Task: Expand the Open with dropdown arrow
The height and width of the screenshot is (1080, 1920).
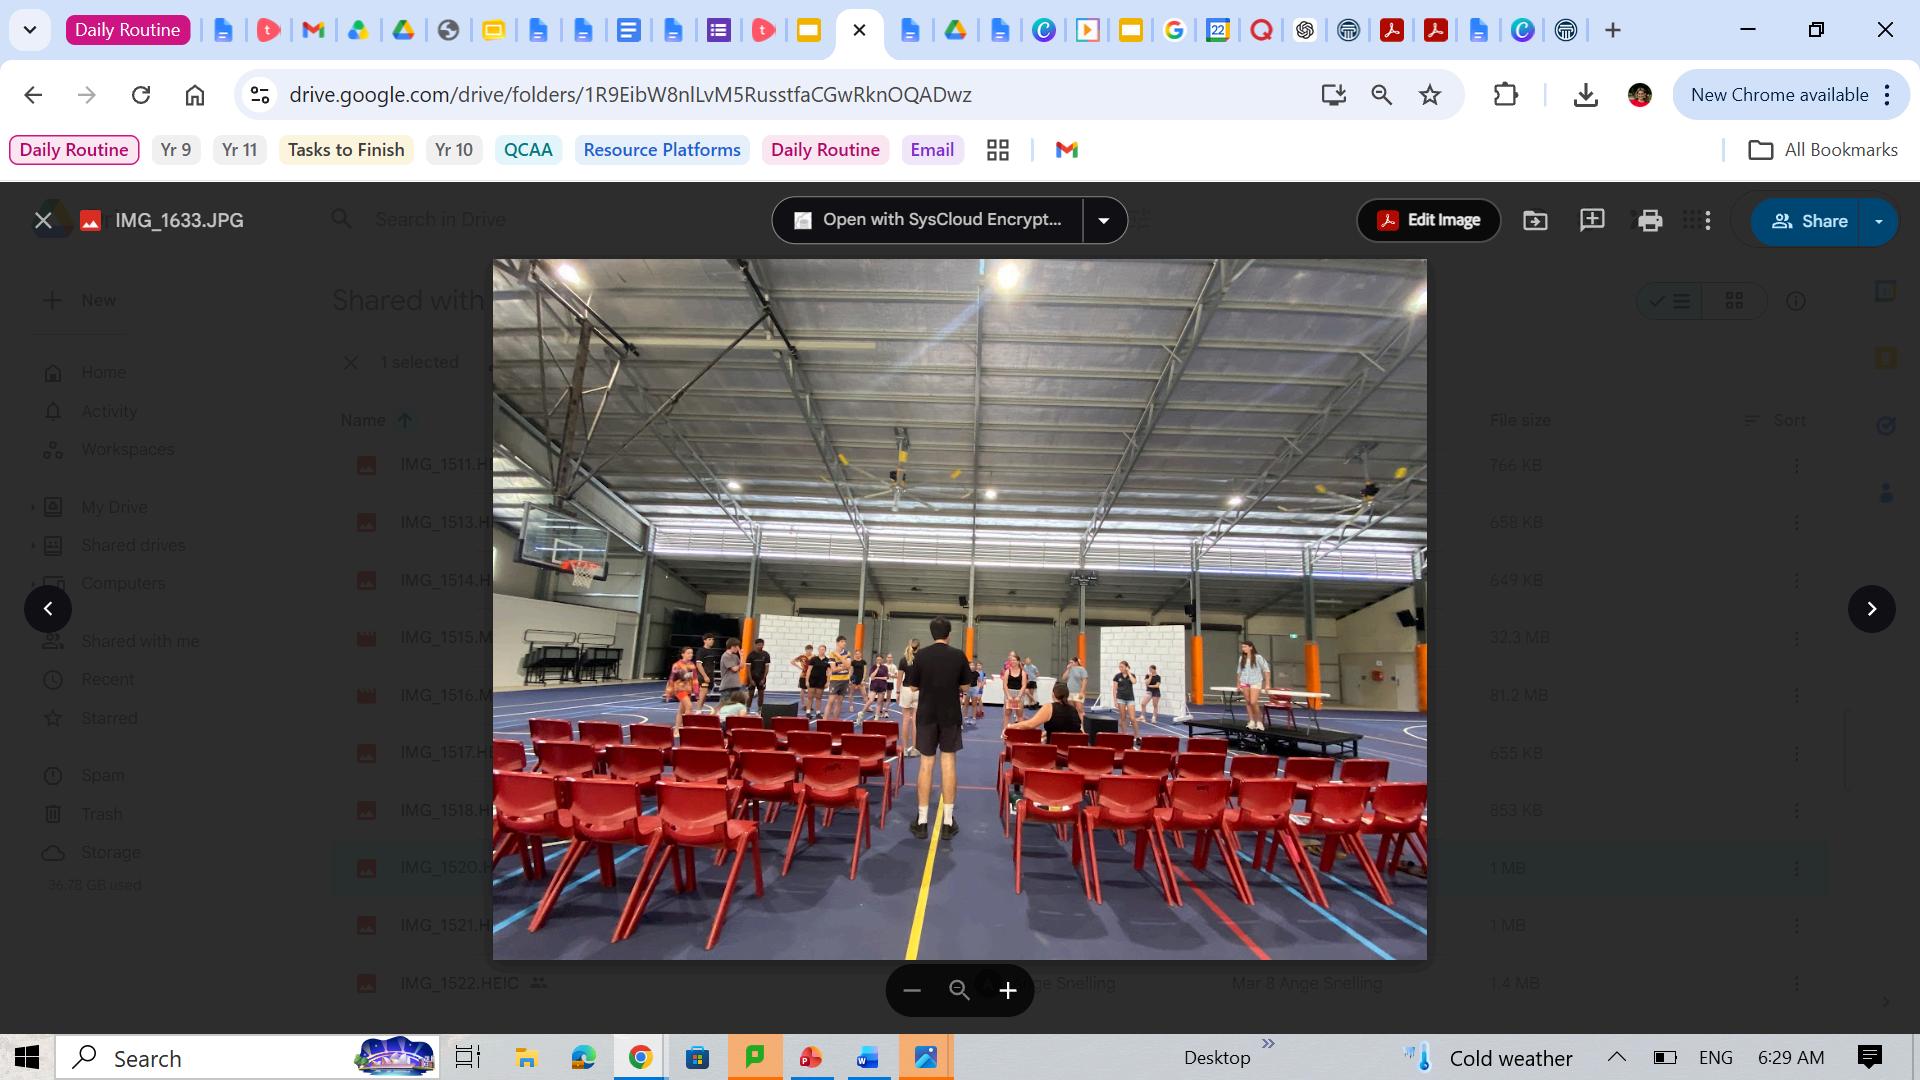Action: (x=1104, y=221)
